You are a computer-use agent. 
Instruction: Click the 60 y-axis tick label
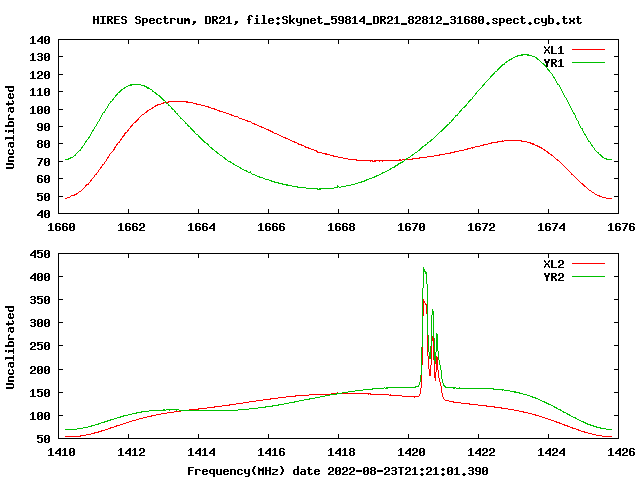tap(44, 179)
